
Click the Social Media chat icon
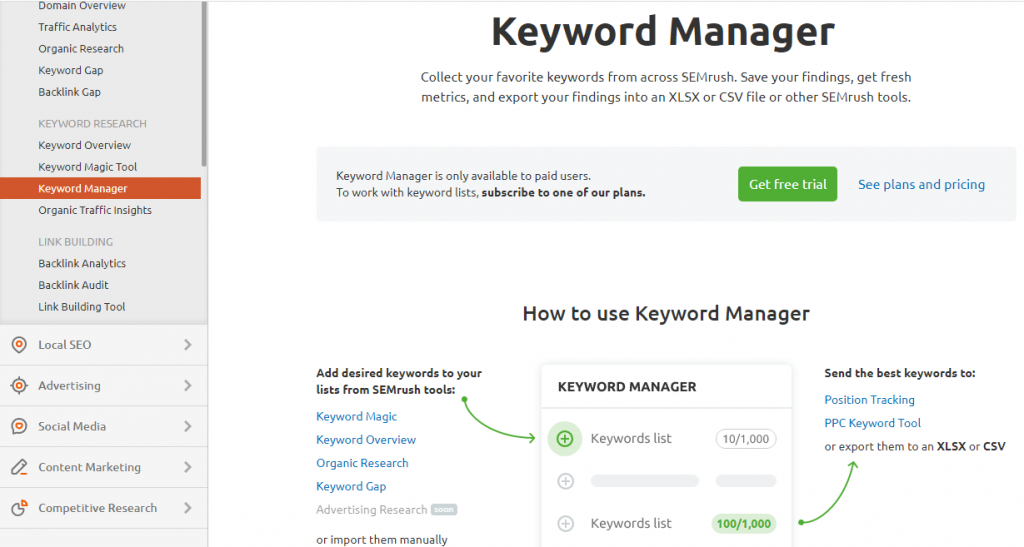pyautogui.click(x=19, y=426)
